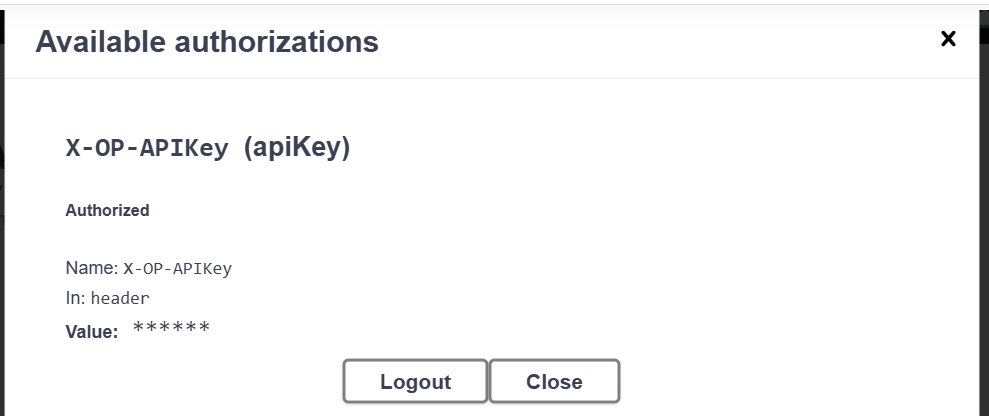Viewport: 989px width, 416px height.
Task: Click the blank space right of Close button
Action: 780,382
